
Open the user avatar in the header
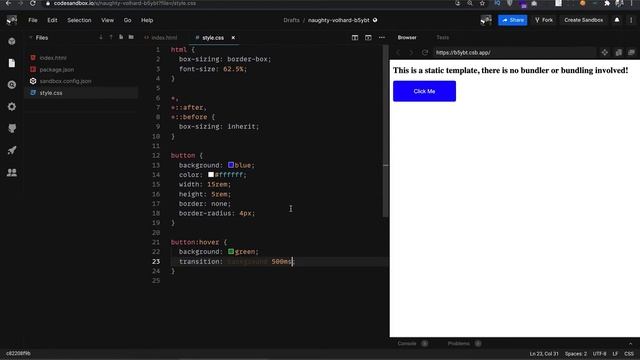click(486, 20)
